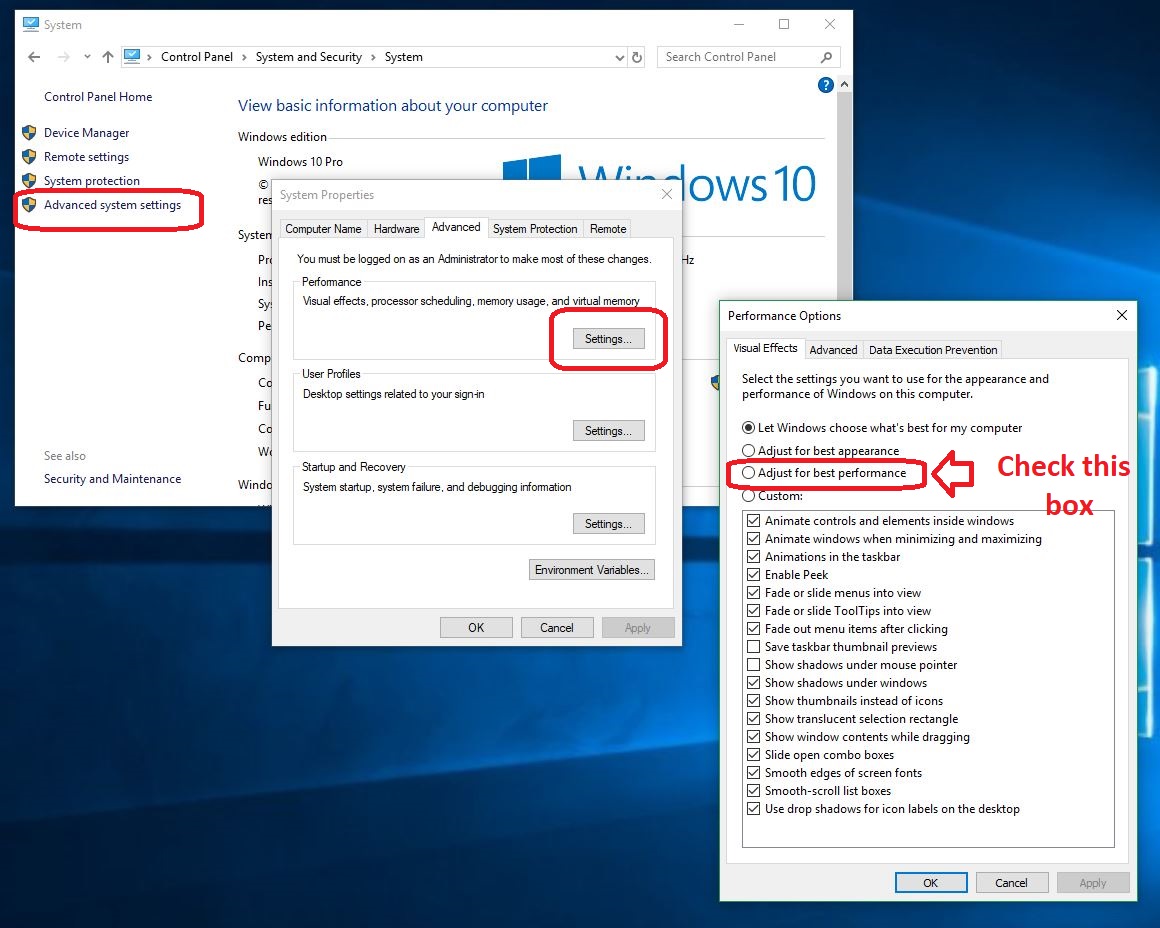Switch to the Hardware tab

tap(396, 229)
